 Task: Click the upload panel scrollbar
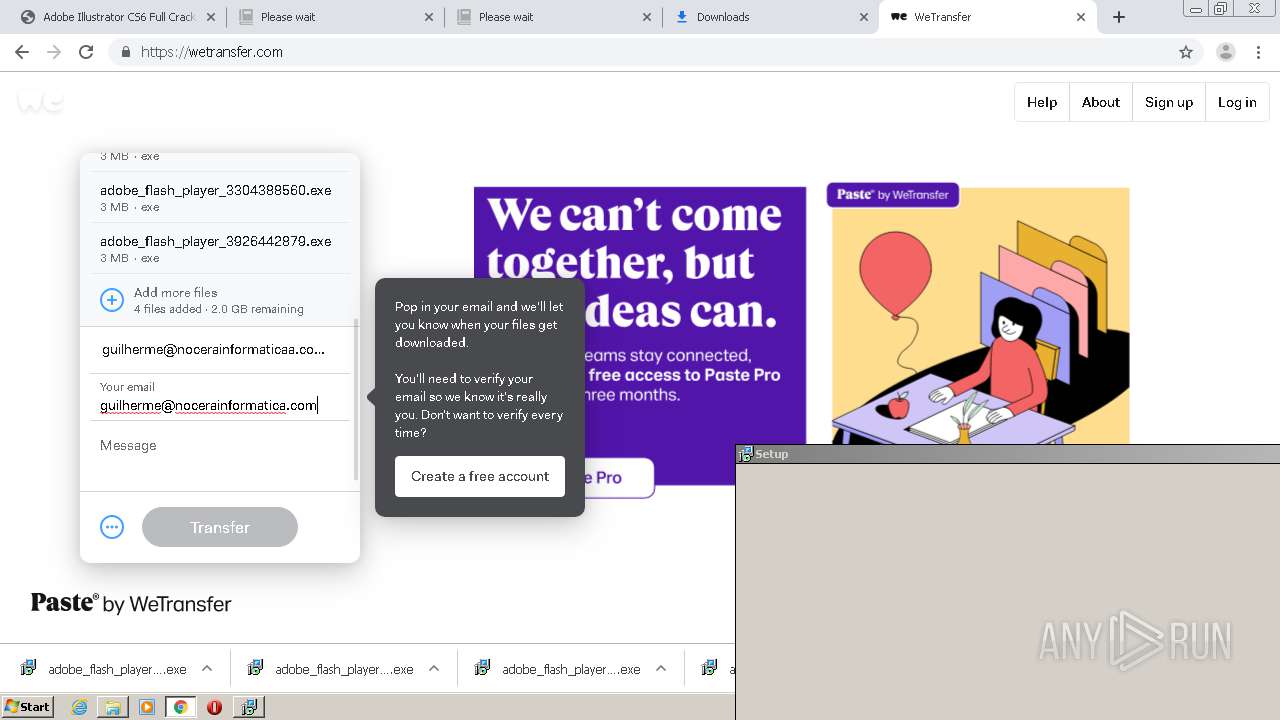356,400
